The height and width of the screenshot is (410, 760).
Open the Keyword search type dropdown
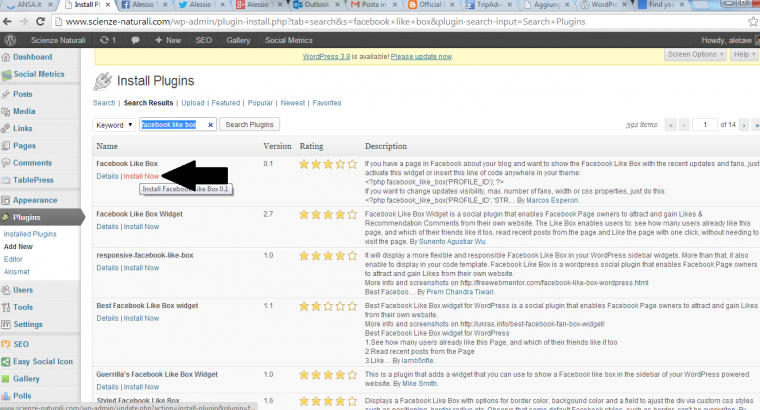pyautogui.click(x=113, y=125)
